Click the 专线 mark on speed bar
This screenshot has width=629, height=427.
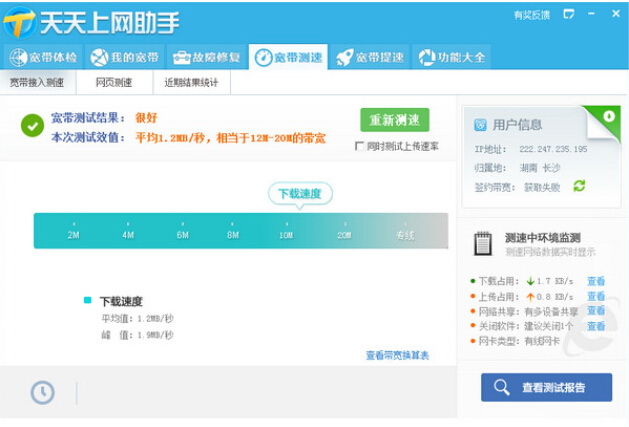click(405, 235)
